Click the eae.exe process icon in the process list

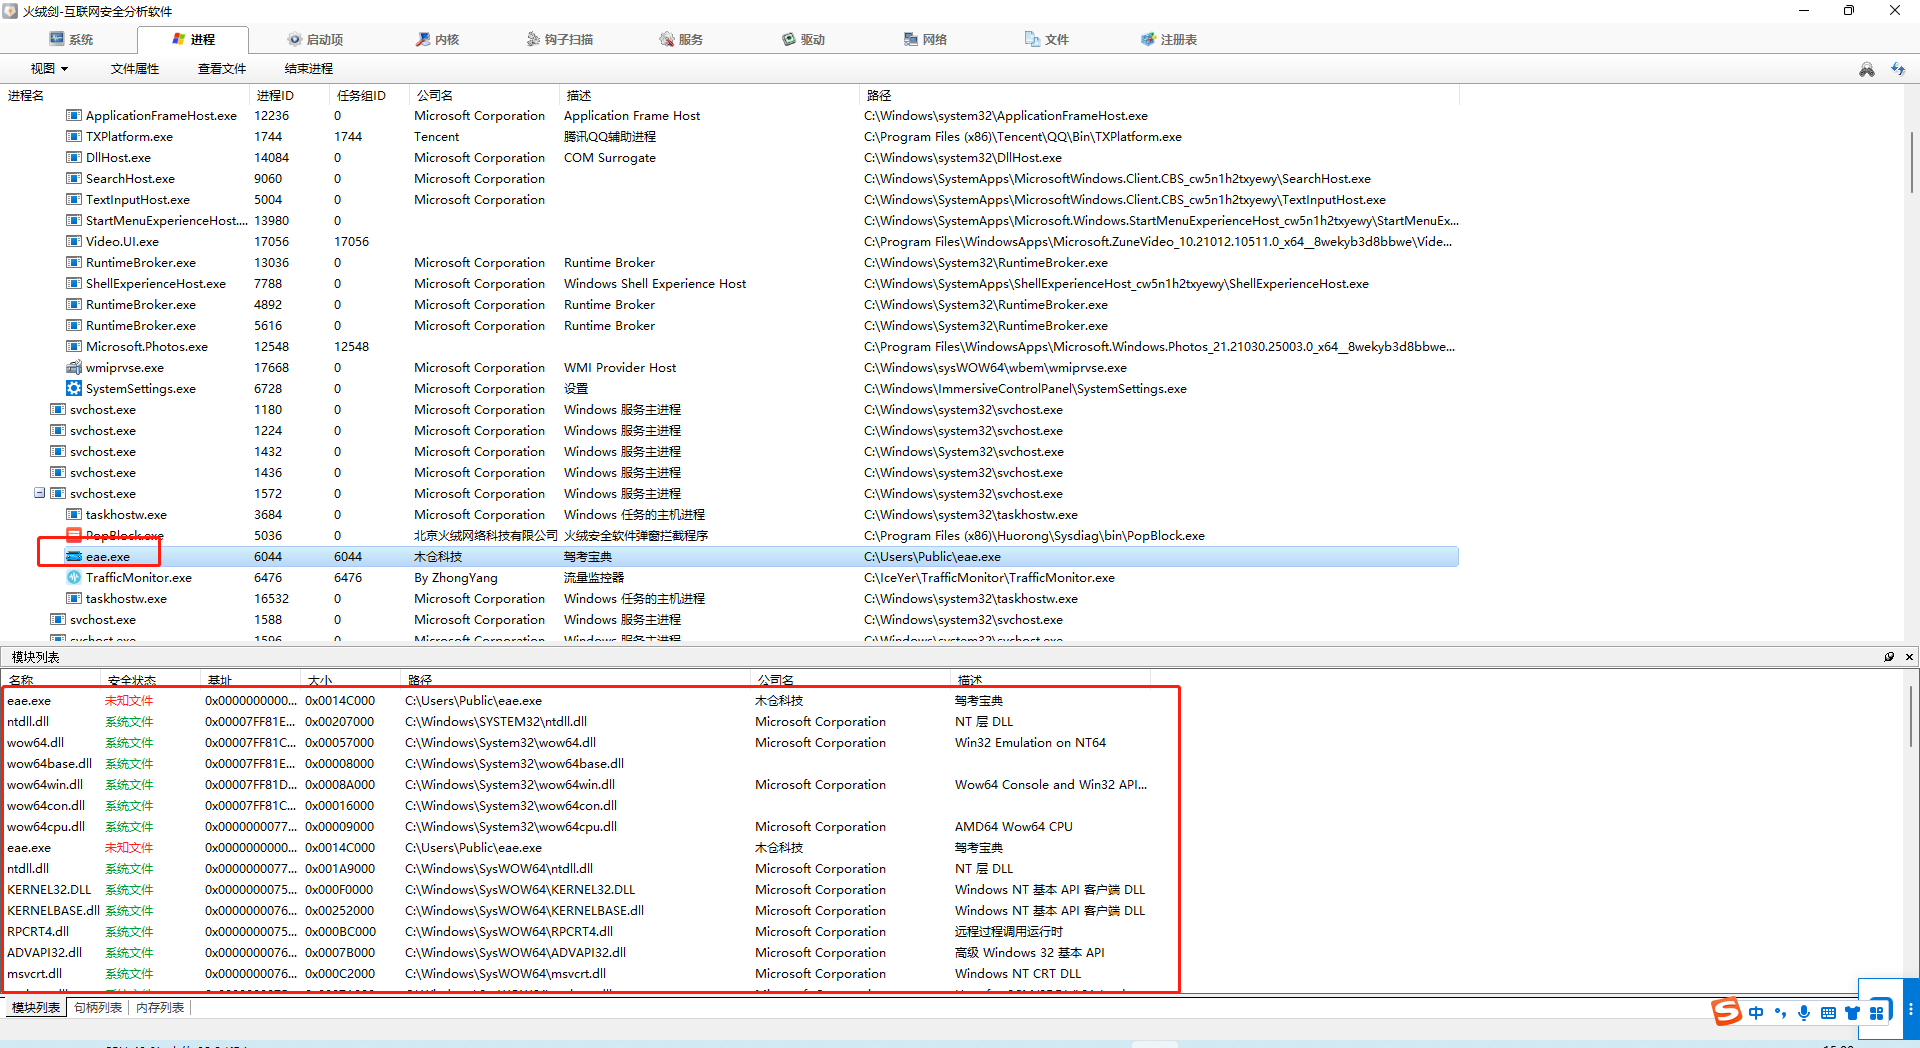click(x=74, y=557)
